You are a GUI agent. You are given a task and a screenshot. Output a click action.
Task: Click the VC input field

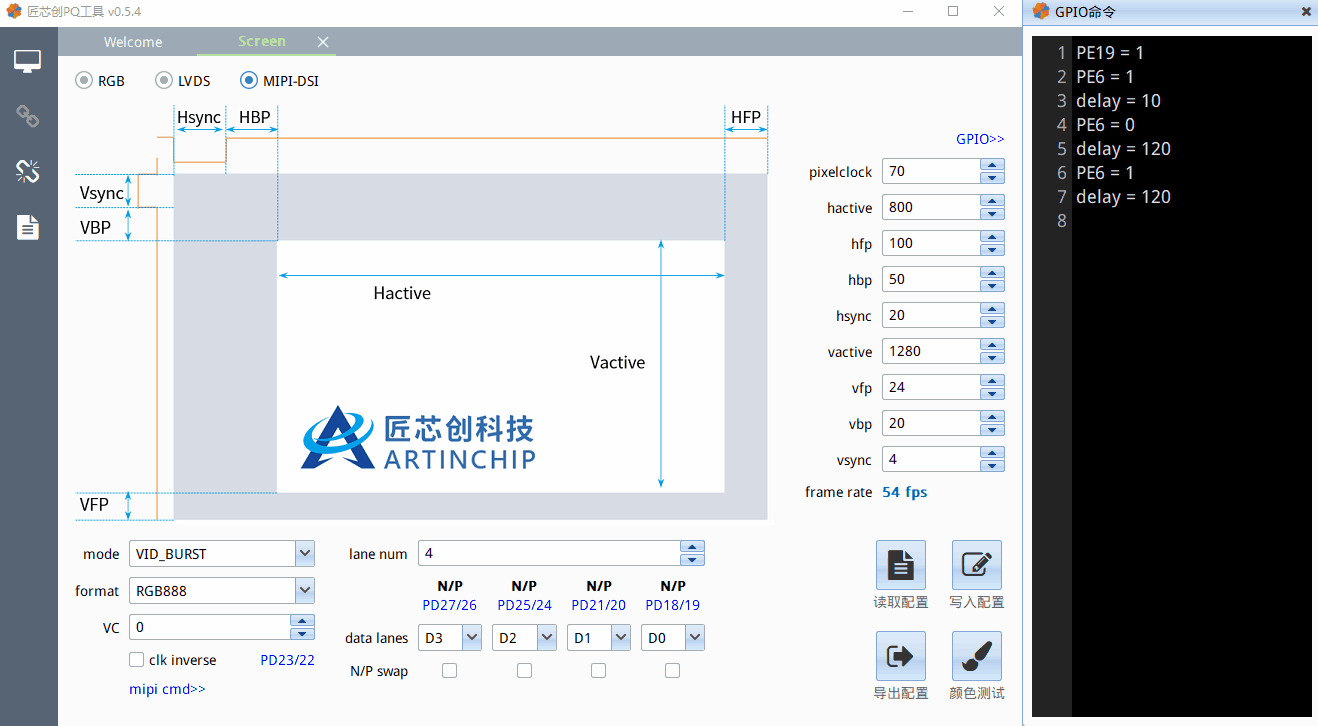click(209, 627)
